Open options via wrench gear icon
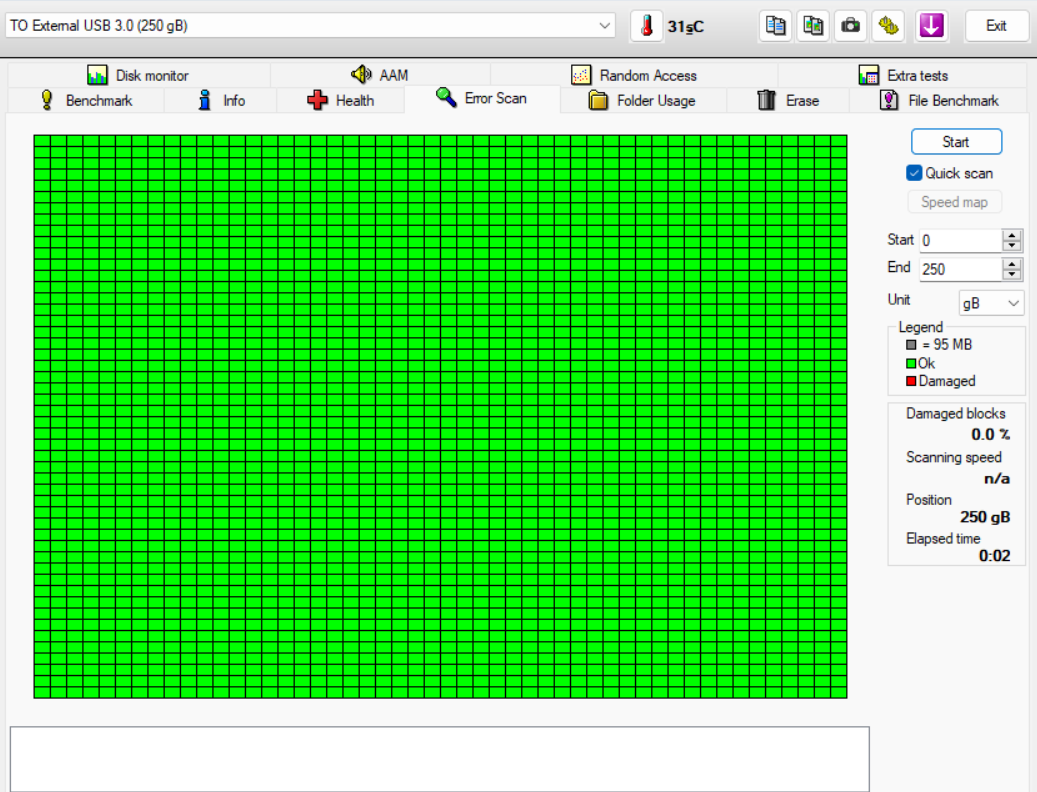The image size is (1037, 792). tap(888, 26)
